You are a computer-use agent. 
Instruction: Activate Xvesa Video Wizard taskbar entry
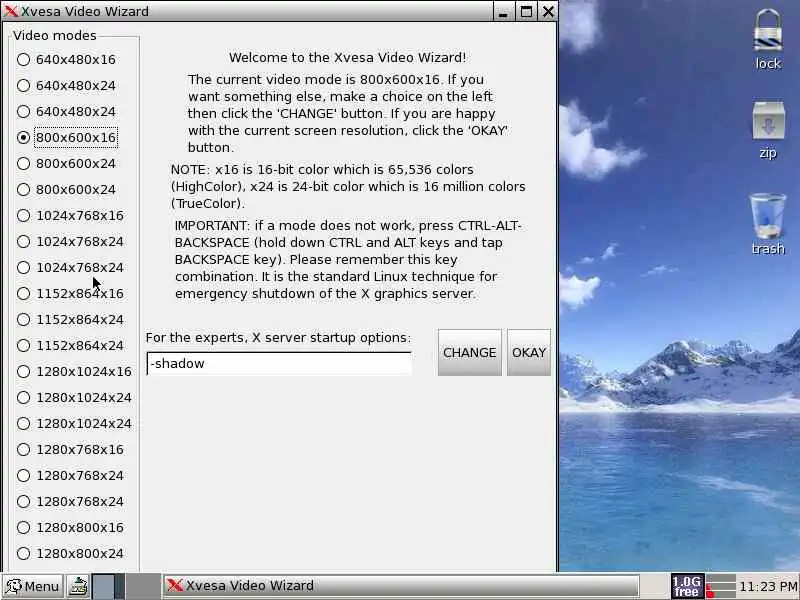401,586
